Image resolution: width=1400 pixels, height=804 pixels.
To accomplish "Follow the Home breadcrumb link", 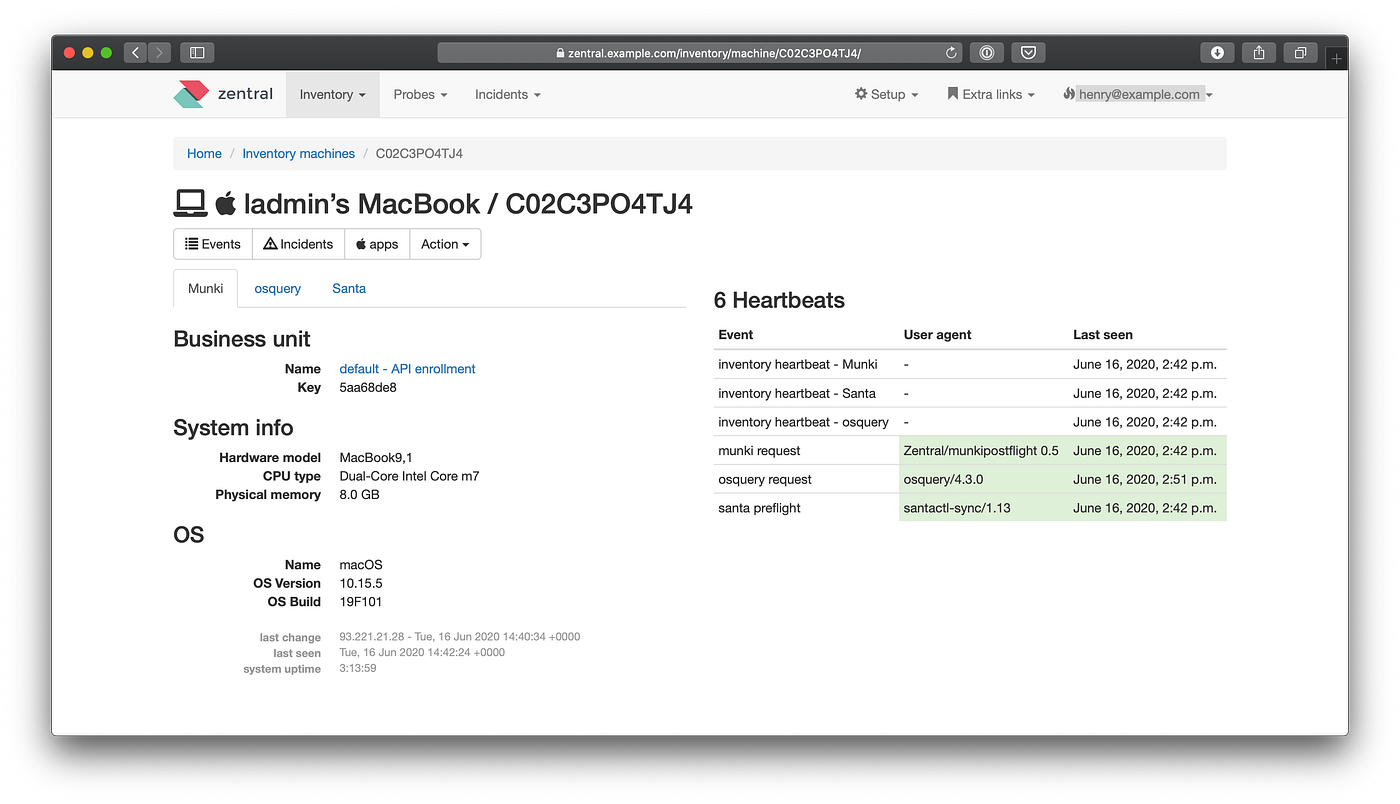I will 204,153.
